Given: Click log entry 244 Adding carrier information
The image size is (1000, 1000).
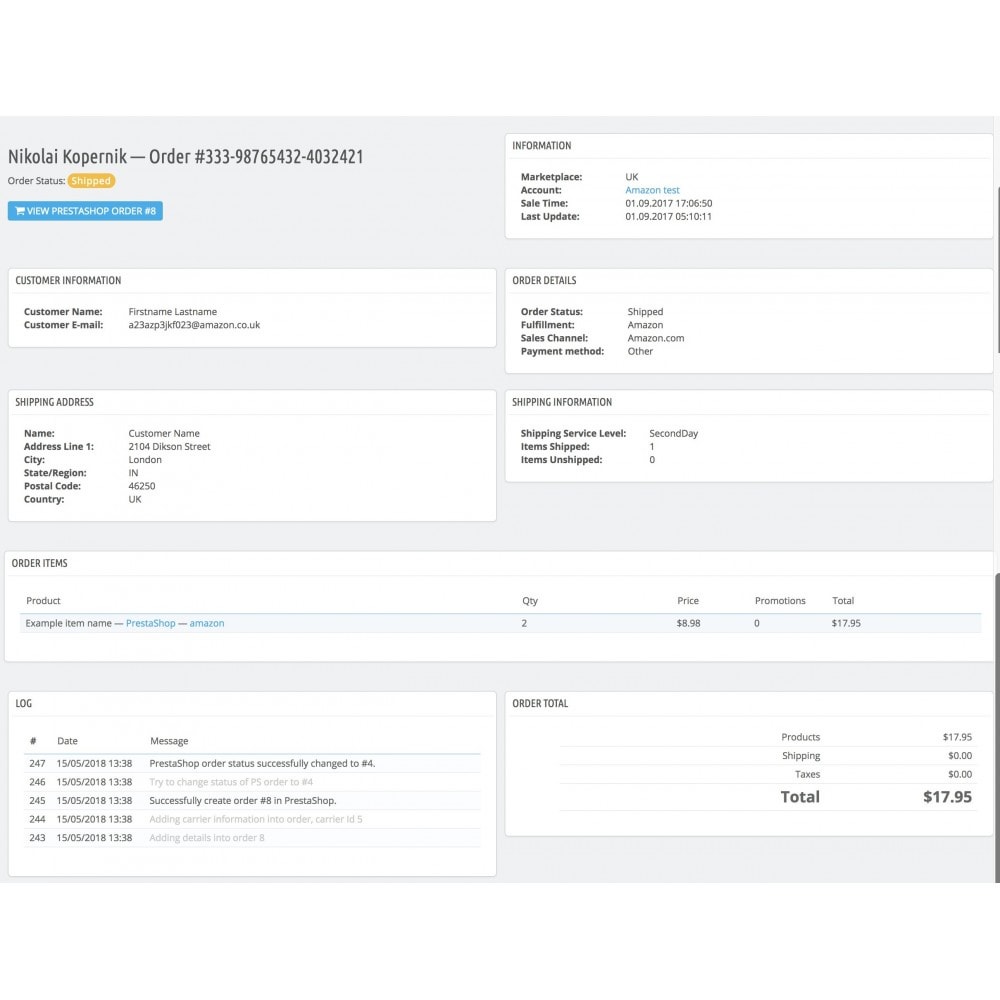Looking at the screenshot, I should click(256, 819).
